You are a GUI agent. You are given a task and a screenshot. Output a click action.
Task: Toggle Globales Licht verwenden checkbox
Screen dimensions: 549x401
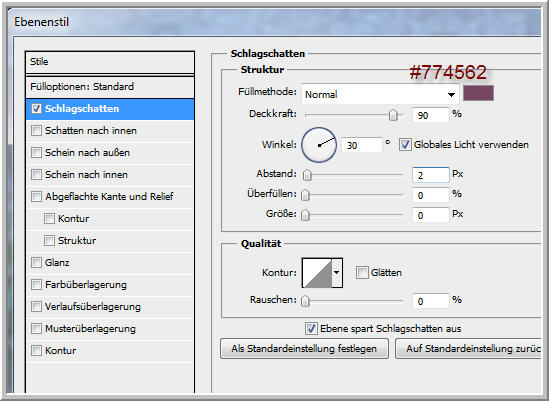pos(405,145)
